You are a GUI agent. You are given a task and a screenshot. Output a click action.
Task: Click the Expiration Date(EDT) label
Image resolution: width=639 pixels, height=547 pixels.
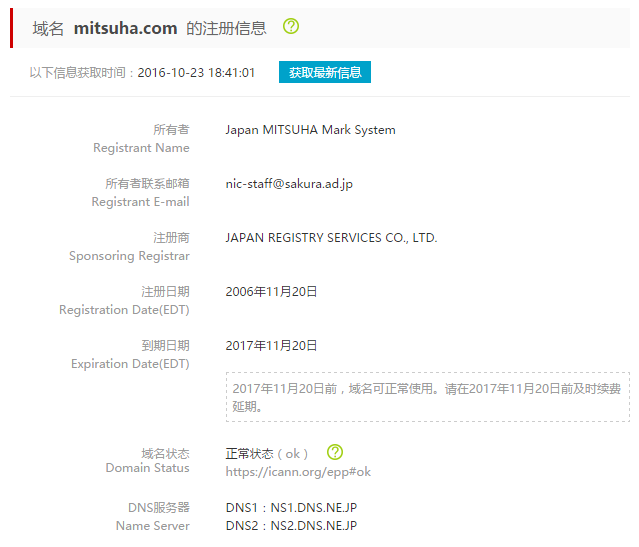130,364
